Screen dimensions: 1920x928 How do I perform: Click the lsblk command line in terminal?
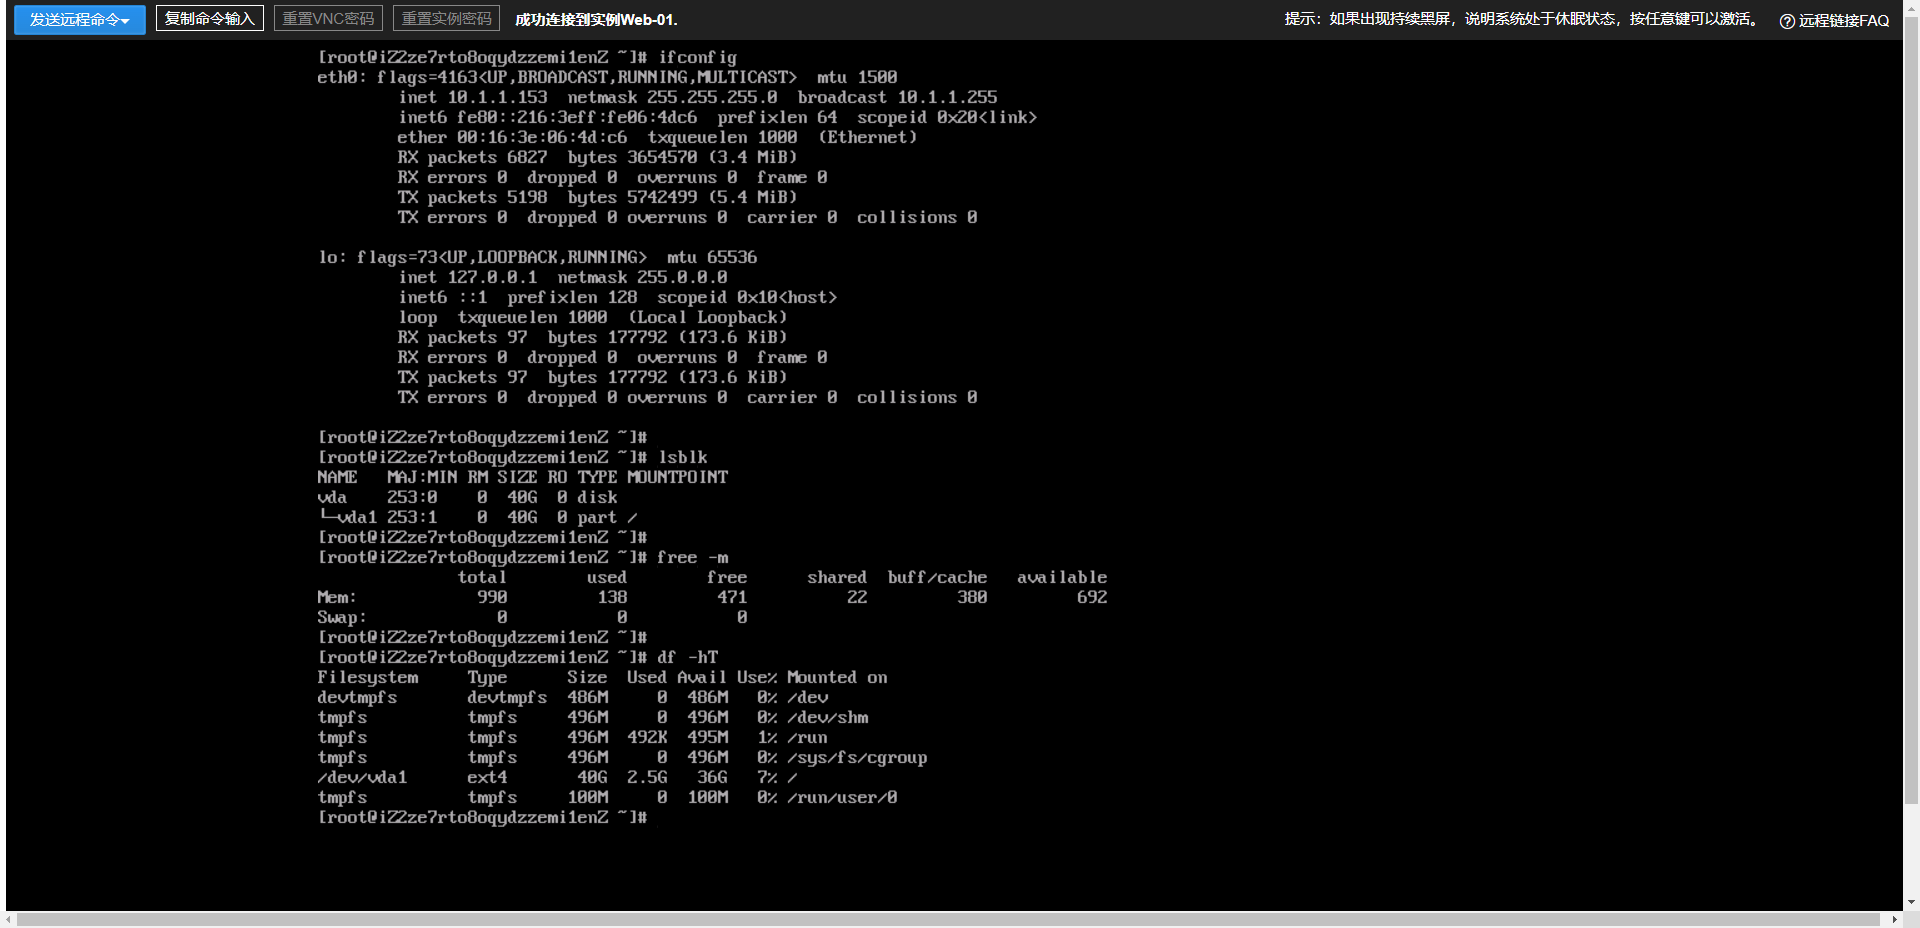click(512, 457)
